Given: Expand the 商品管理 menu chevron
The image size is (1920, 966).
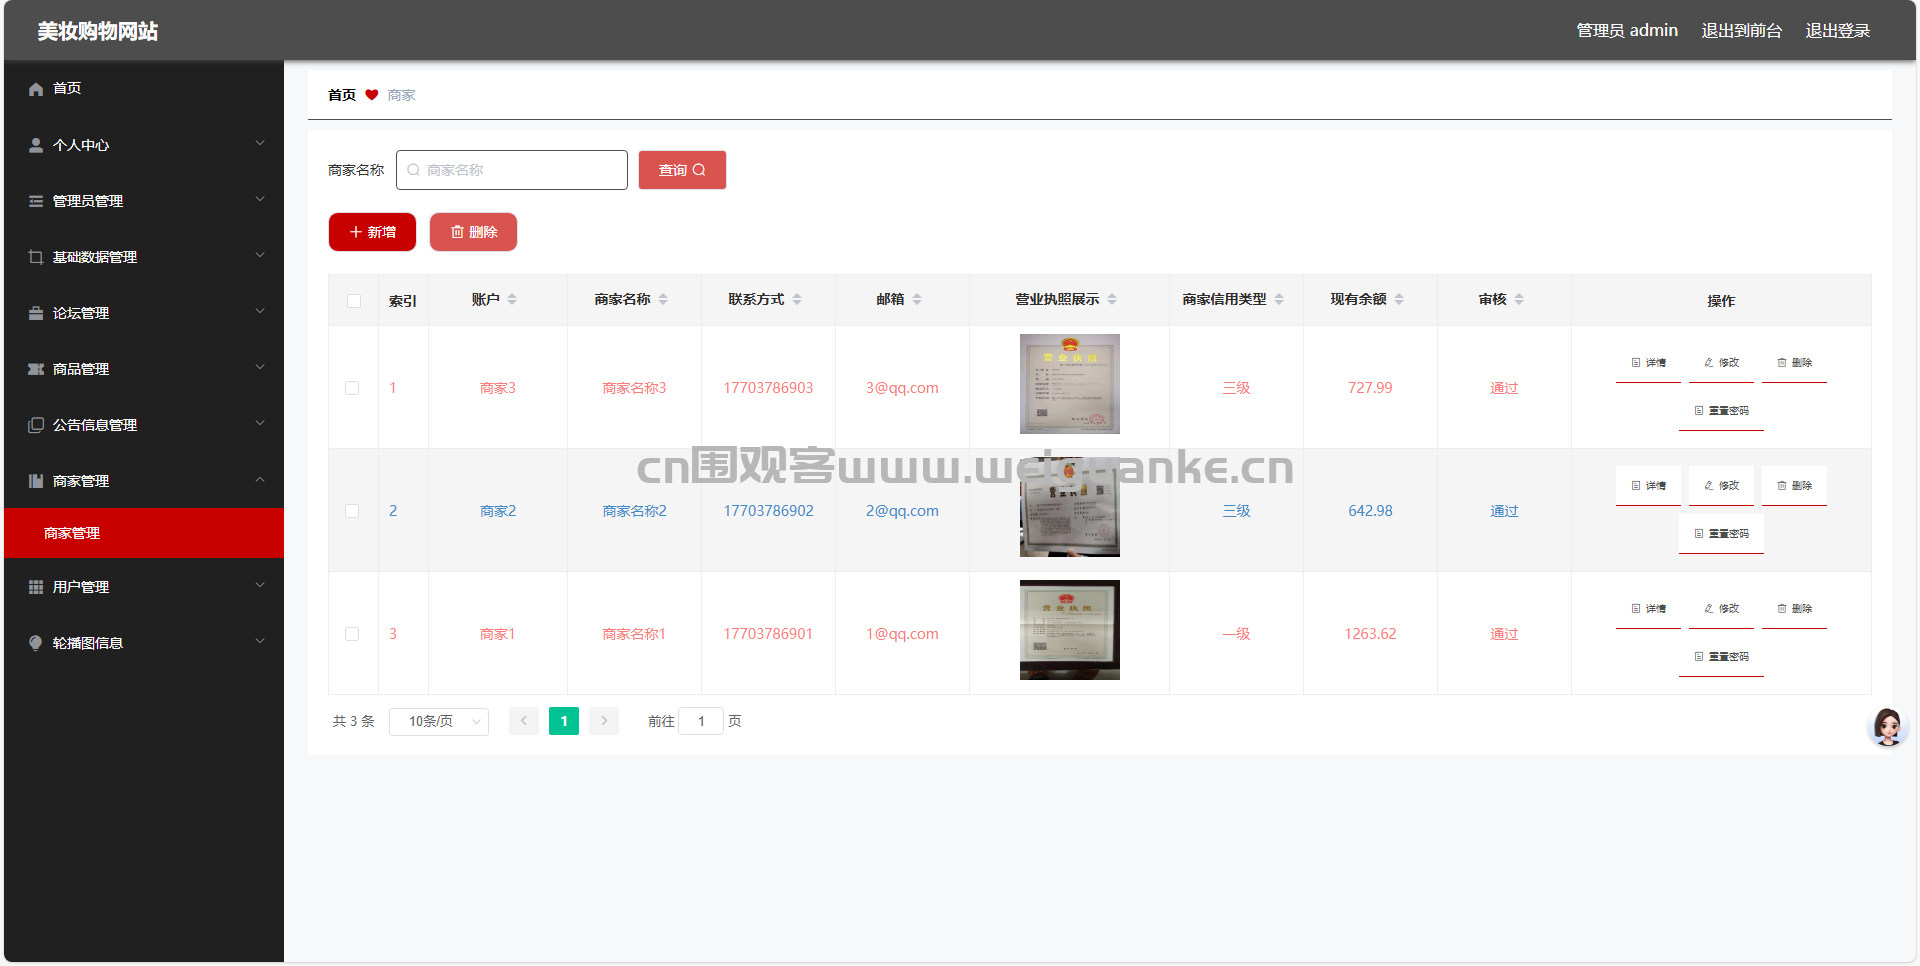Looking at the screenshot, I should [x=260, y=367].
